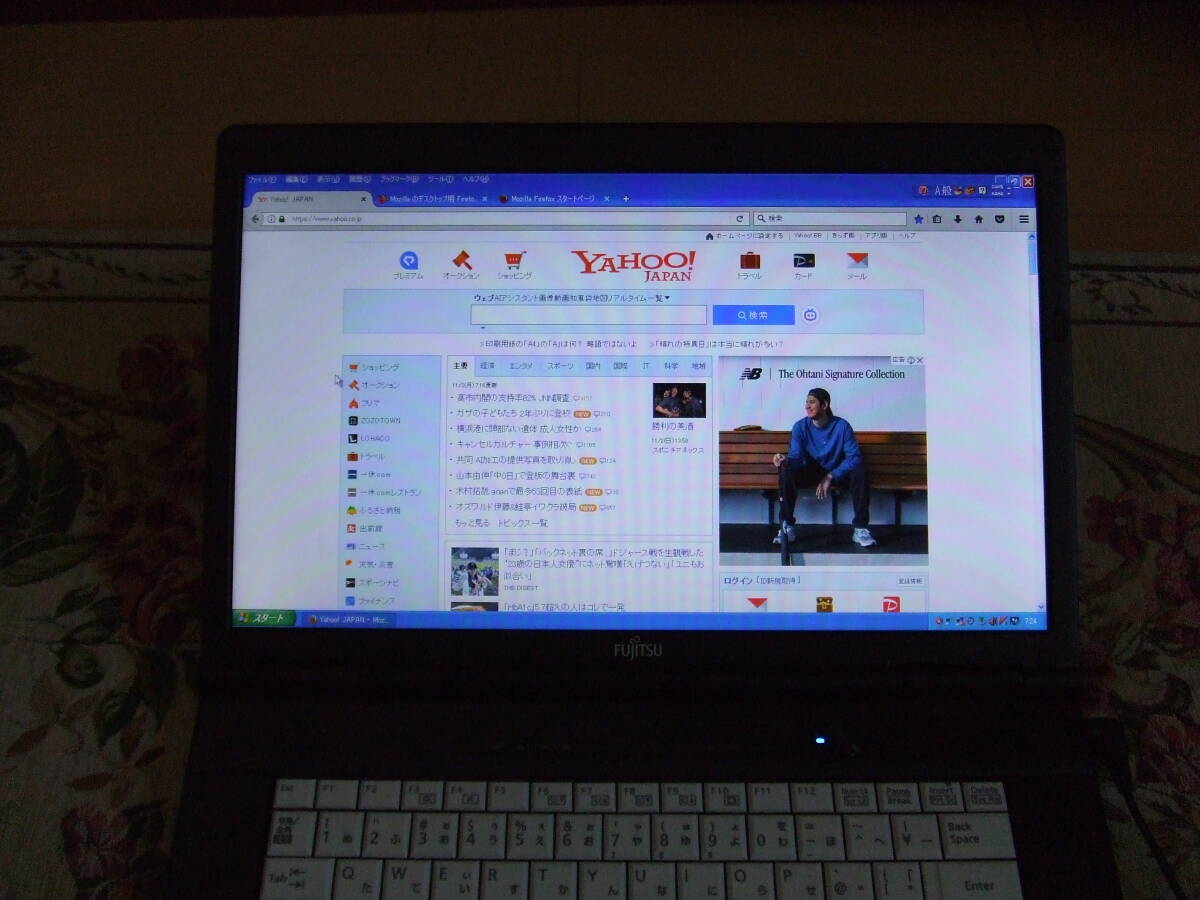Select the エンタメ news tab

tap(521, 366)
